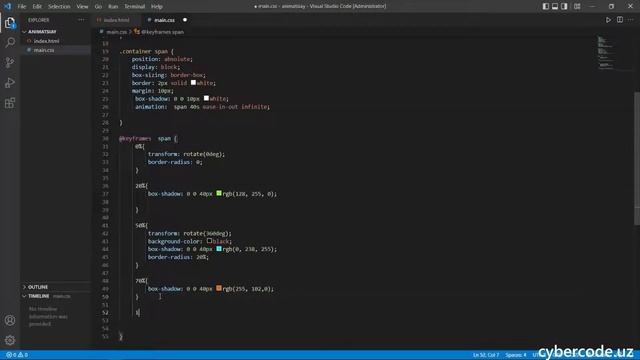Open the Run menu

[113, 7]
